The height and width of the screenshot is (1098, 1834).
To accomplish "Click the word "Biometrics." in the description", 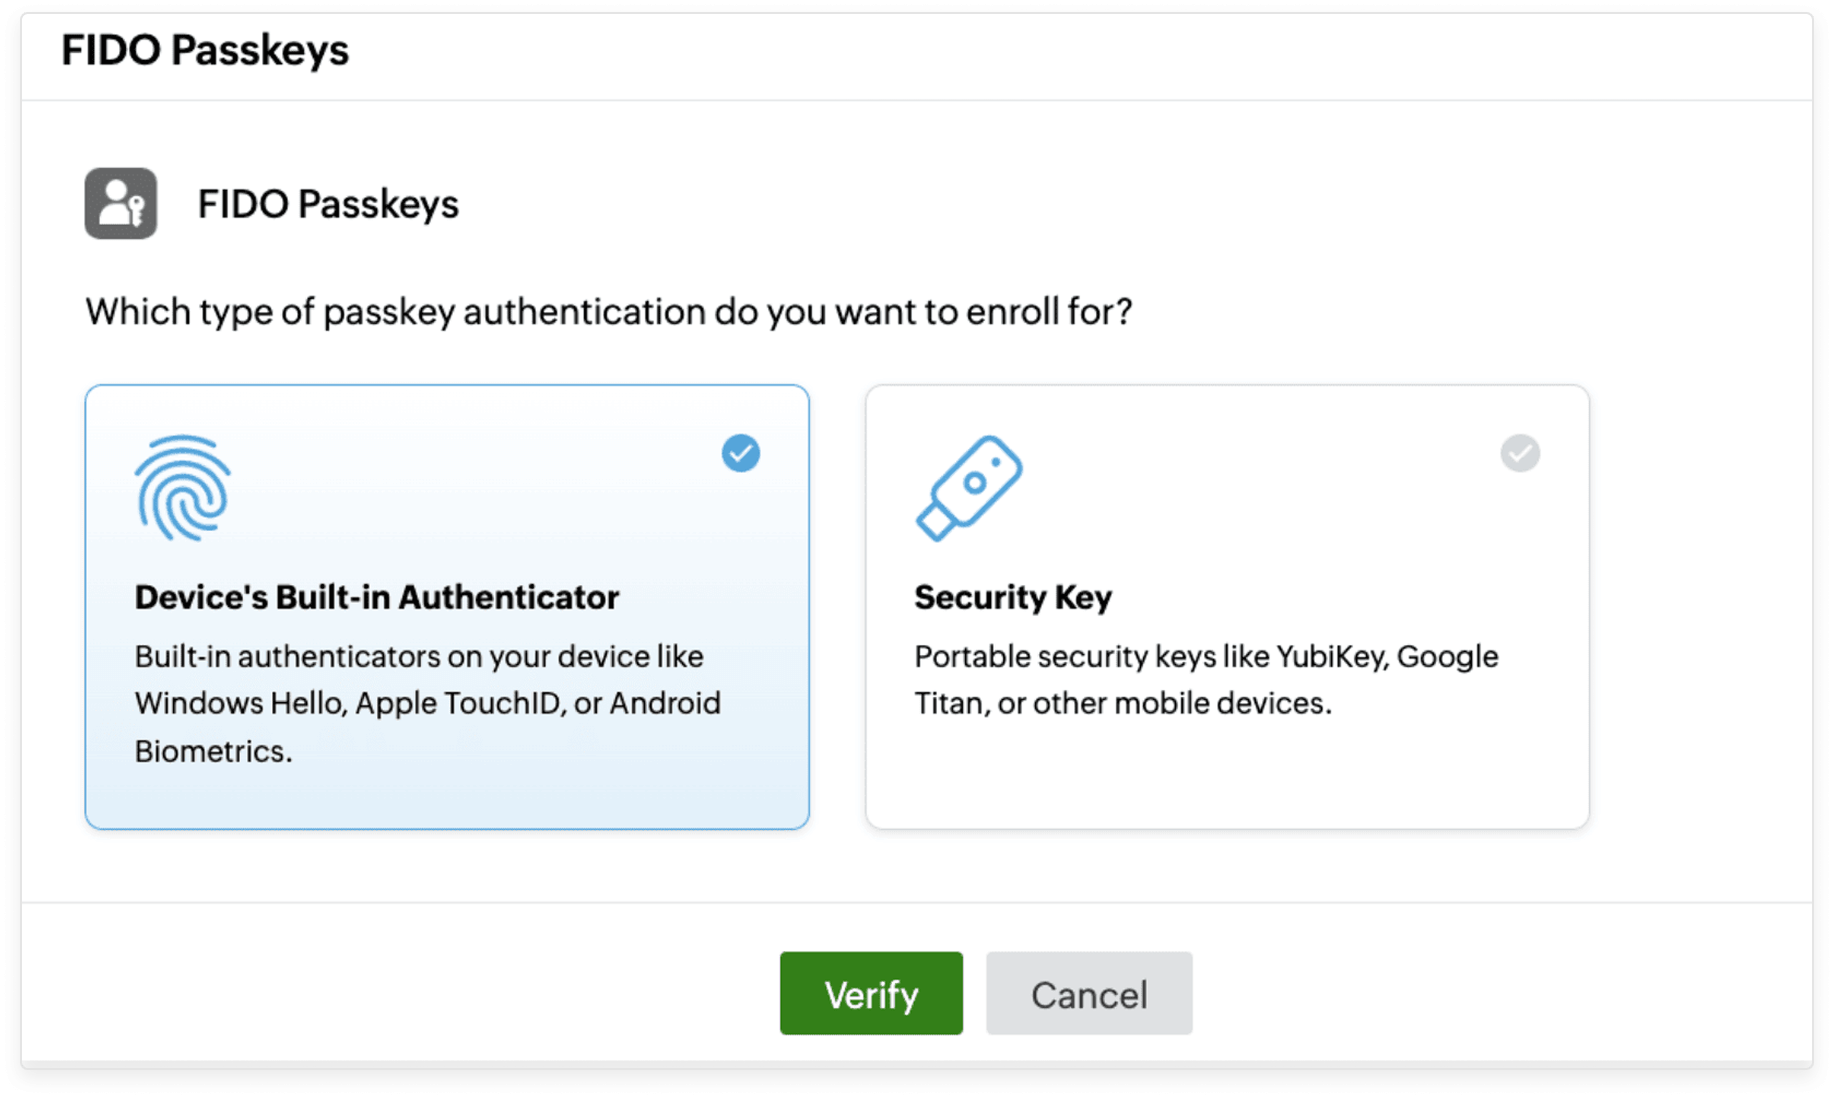I will (213, 751).
